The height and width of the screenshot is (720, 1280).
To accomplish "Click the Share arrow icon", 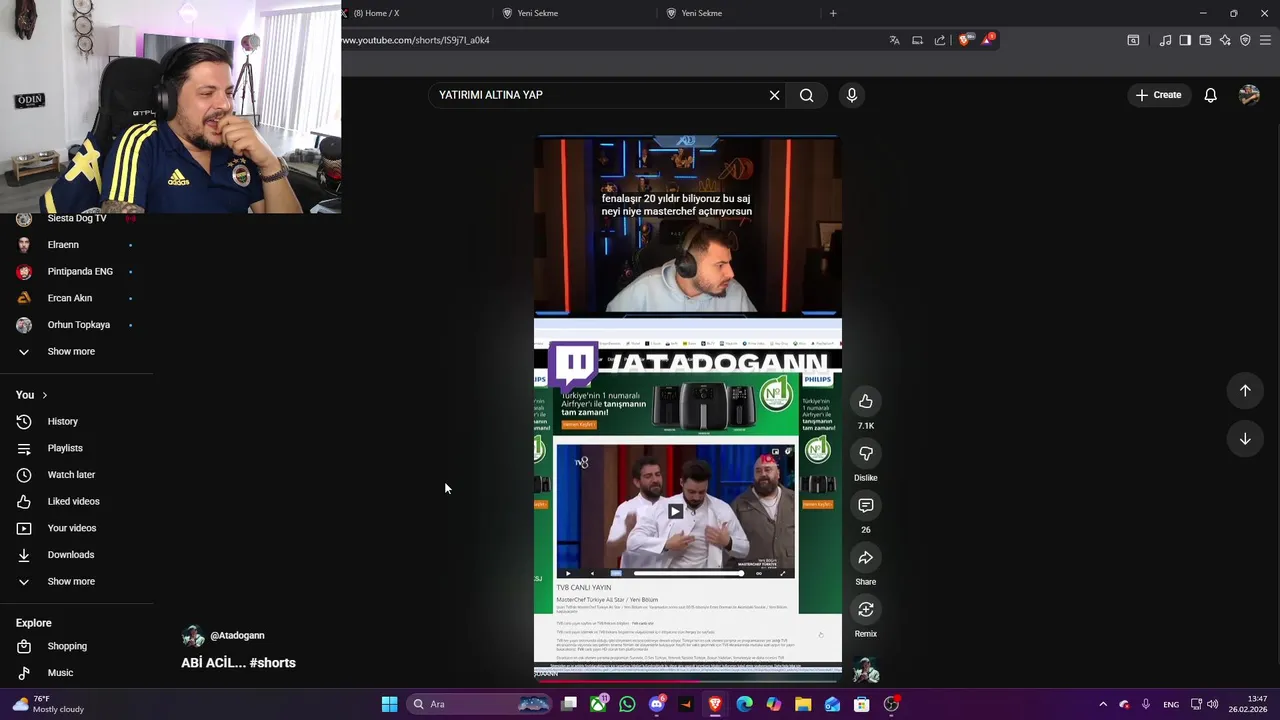I will [866, 557].
